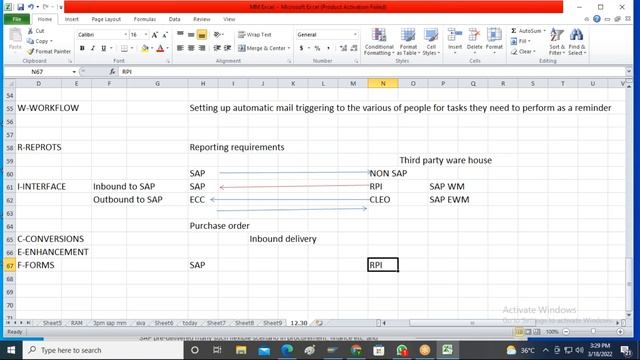
Task: Open the General number format dropdown
Action: pyautogui.click(x=355, y=35)
